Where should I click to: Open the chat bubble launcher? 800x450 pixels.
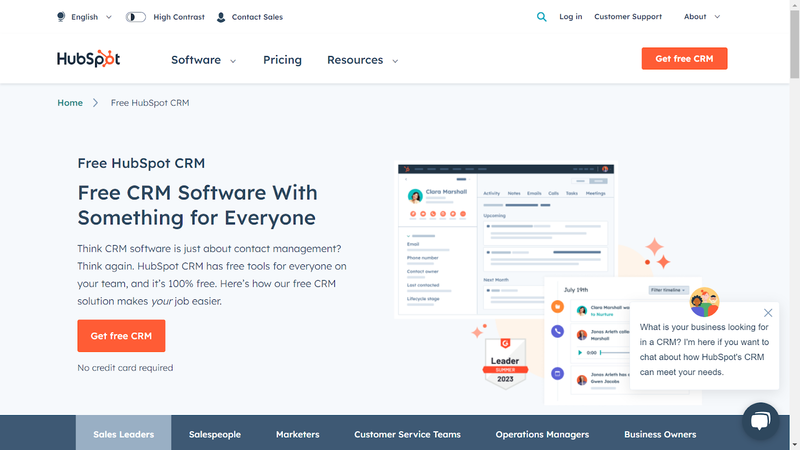[760, 421]
